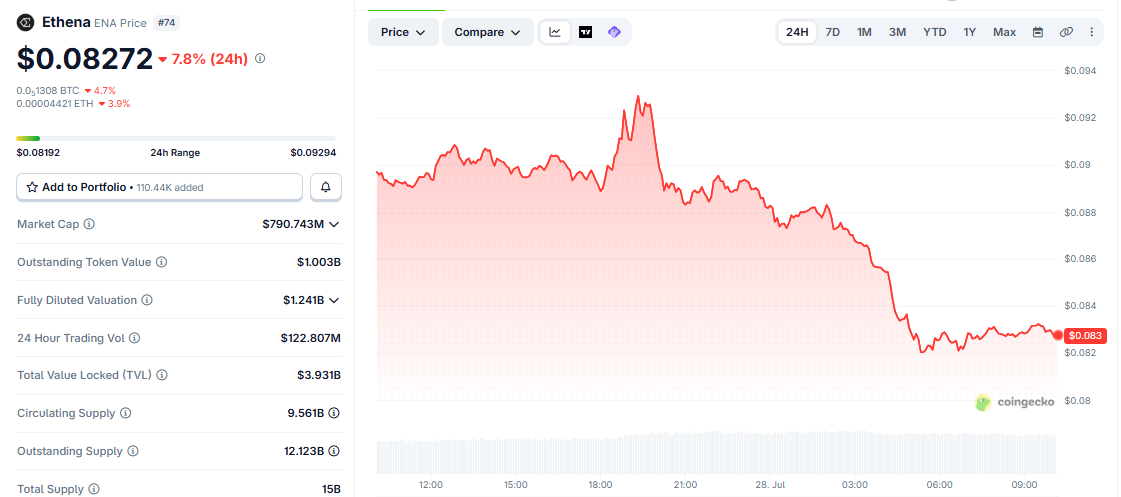Click the red price line peak near 18:00
This screenshot has height=497, width=1121.
pos(638,97)
